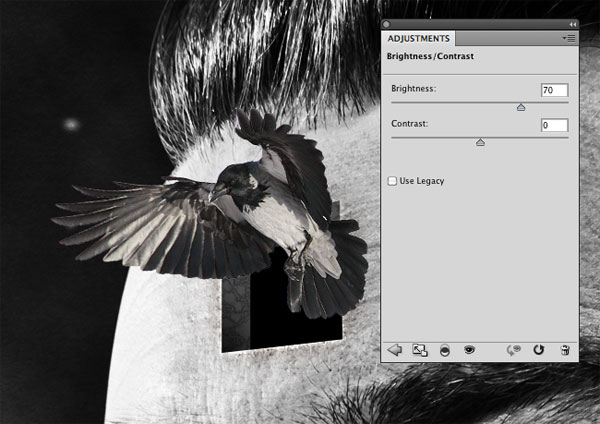Clip adjustment to layer below icon

tap(445, 350)
